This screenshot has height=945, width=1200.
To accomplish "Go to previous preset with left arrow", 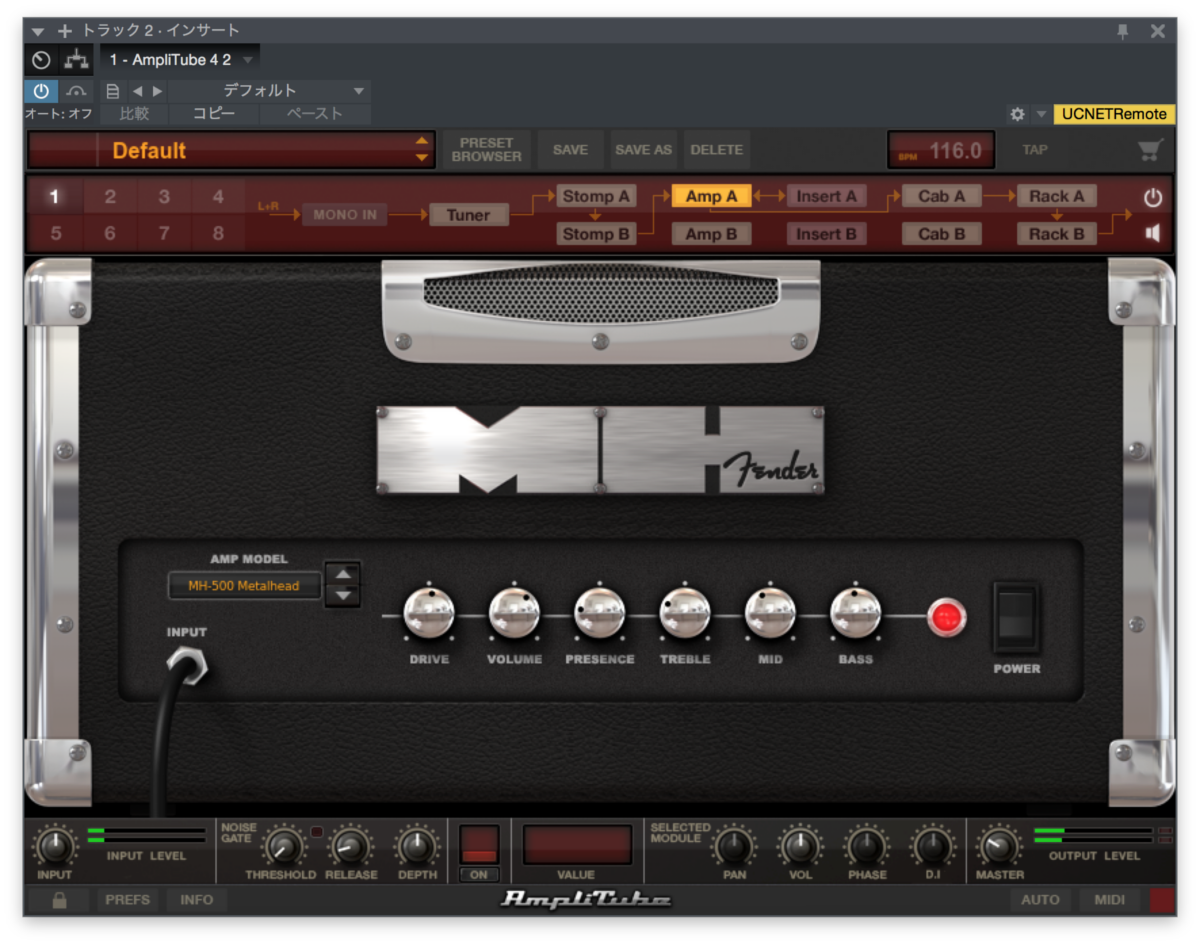I will [x=137, y=91].
